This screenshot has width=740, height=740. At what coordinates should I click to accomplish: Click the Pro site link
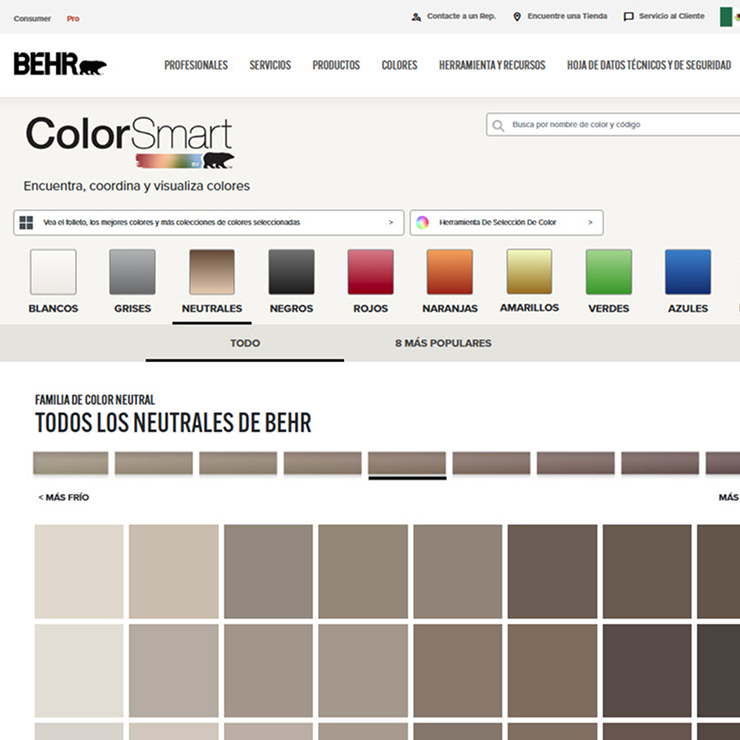[73, 19]
